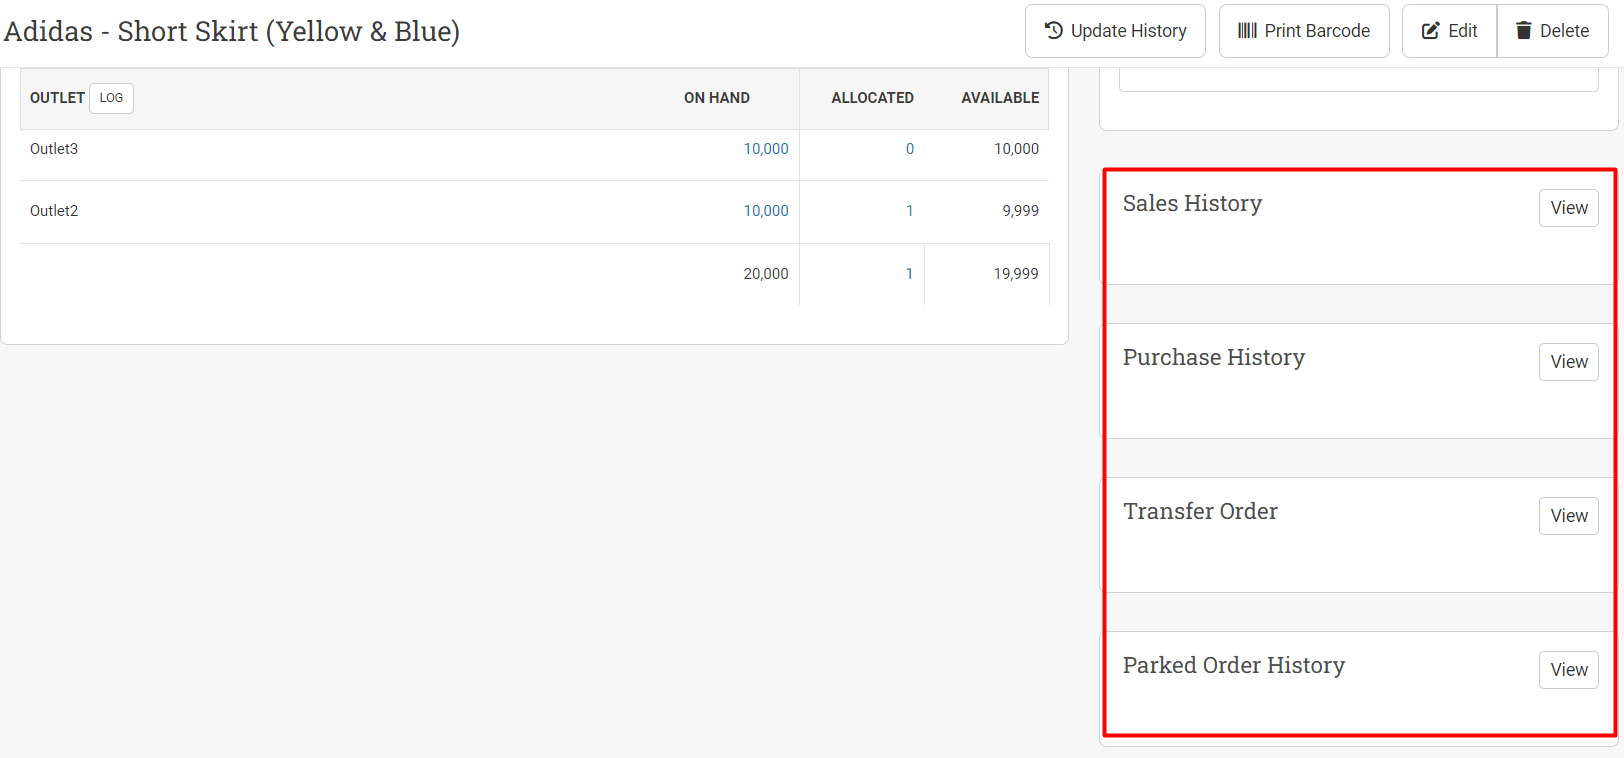
Task: View Parked Order History
Action: 1569,670
